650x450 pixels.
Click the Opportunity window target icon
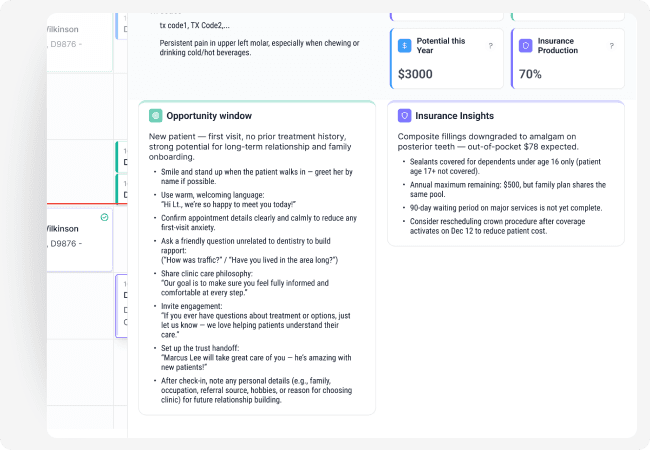click(155, 115)
